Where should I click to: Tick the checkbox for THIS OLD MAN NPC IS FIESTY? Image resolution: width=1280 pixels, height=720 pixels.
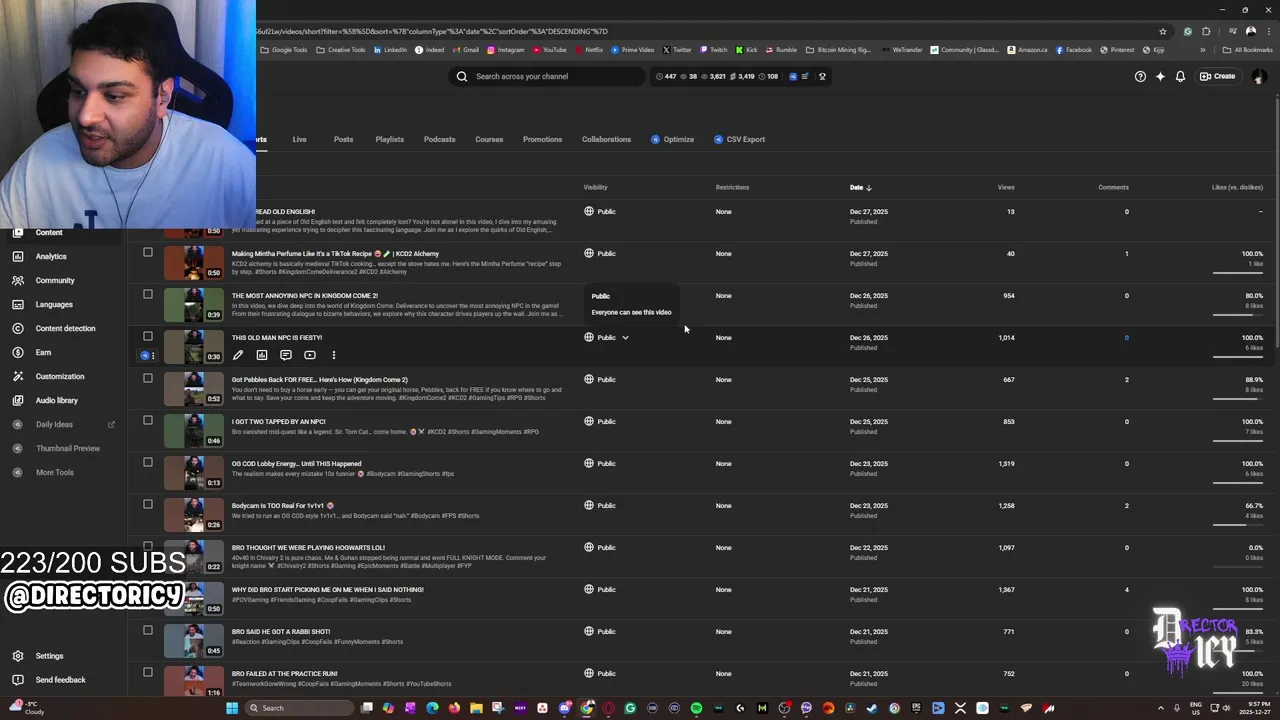point(148,336)
